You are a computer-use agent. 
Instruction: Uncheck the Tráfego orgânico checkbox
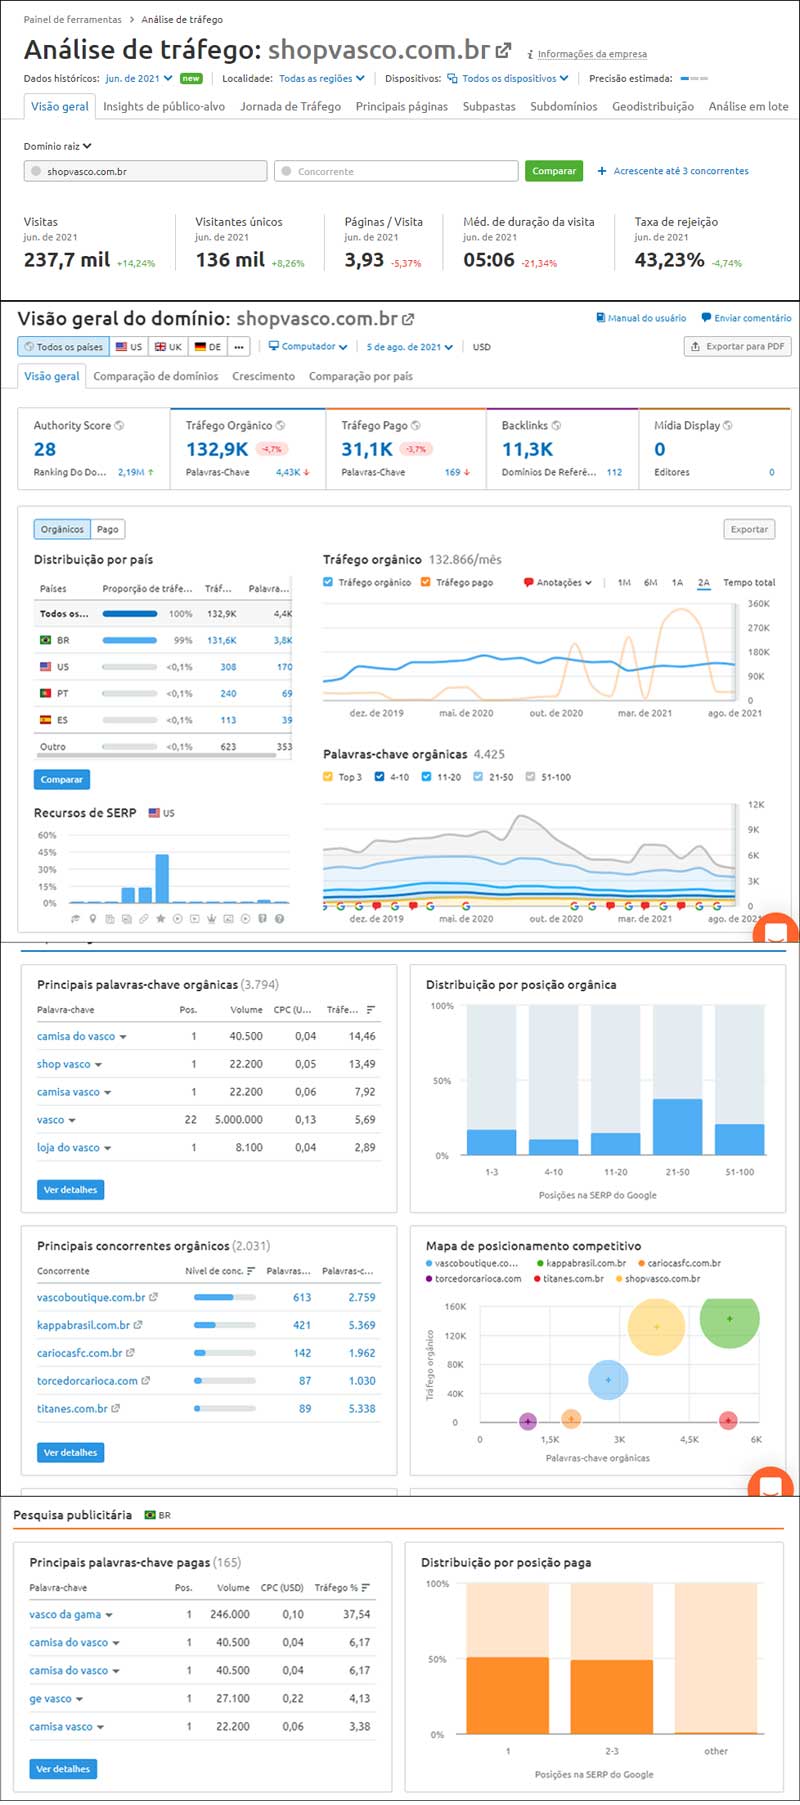tap(328, 582)
